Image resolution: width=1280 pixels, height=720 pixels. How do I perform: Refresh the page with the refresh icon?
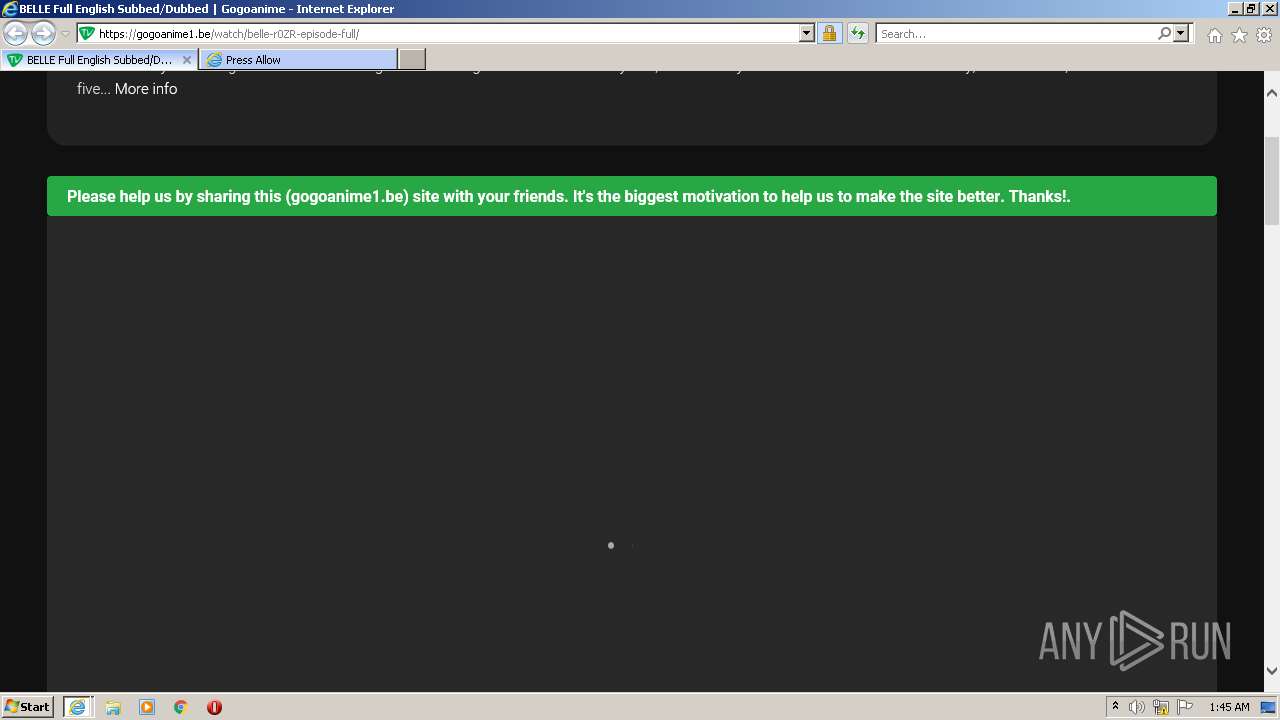point(858,33)
